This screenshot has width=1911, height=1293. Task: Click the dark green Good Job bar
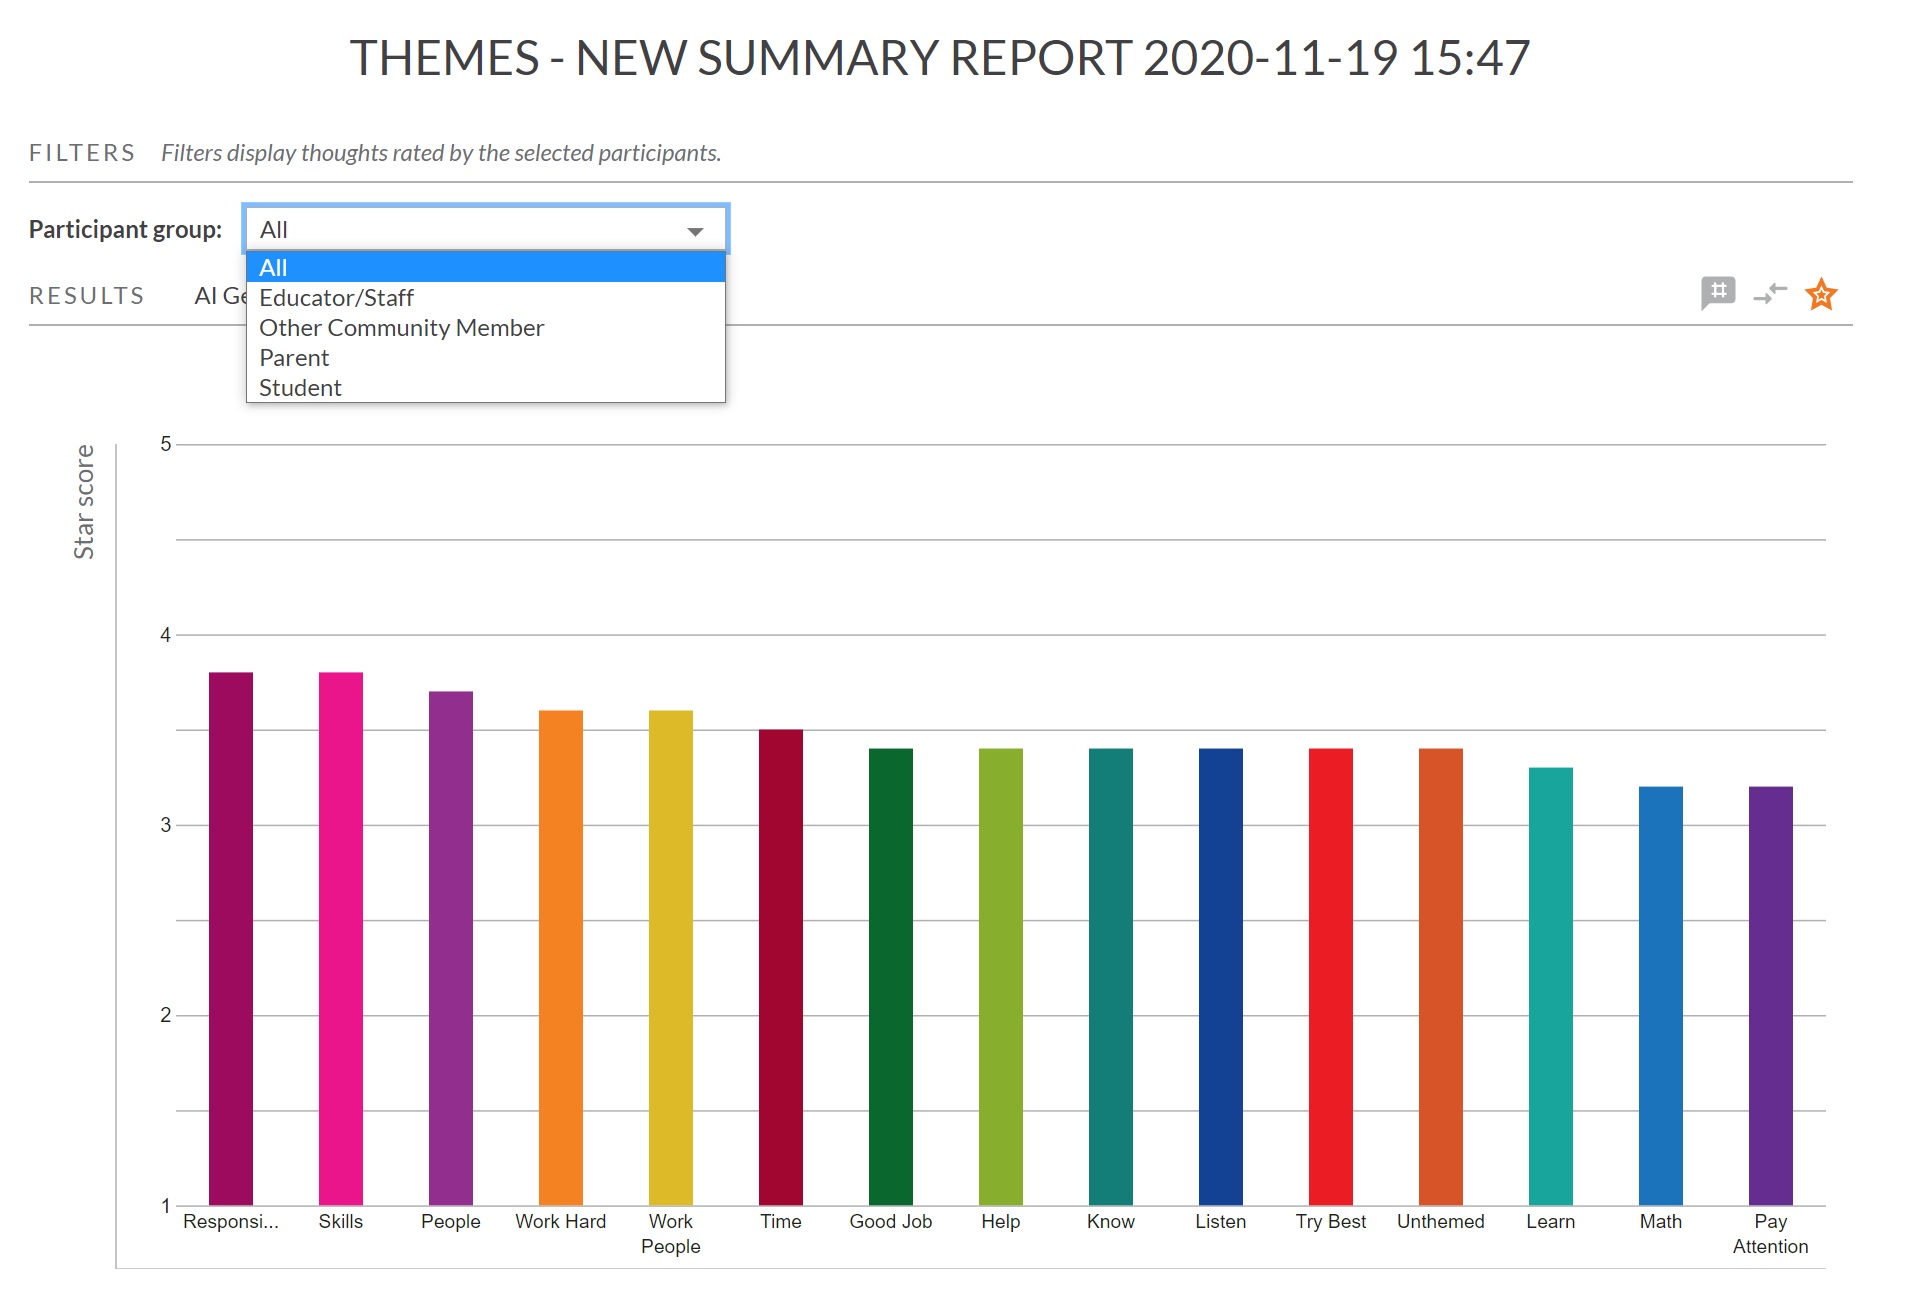coord(891,976)
